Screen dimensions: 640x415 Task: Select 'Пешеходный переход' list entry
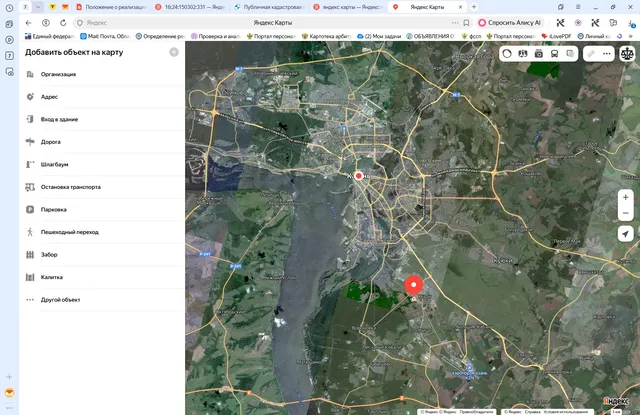[x=102, y=232]
